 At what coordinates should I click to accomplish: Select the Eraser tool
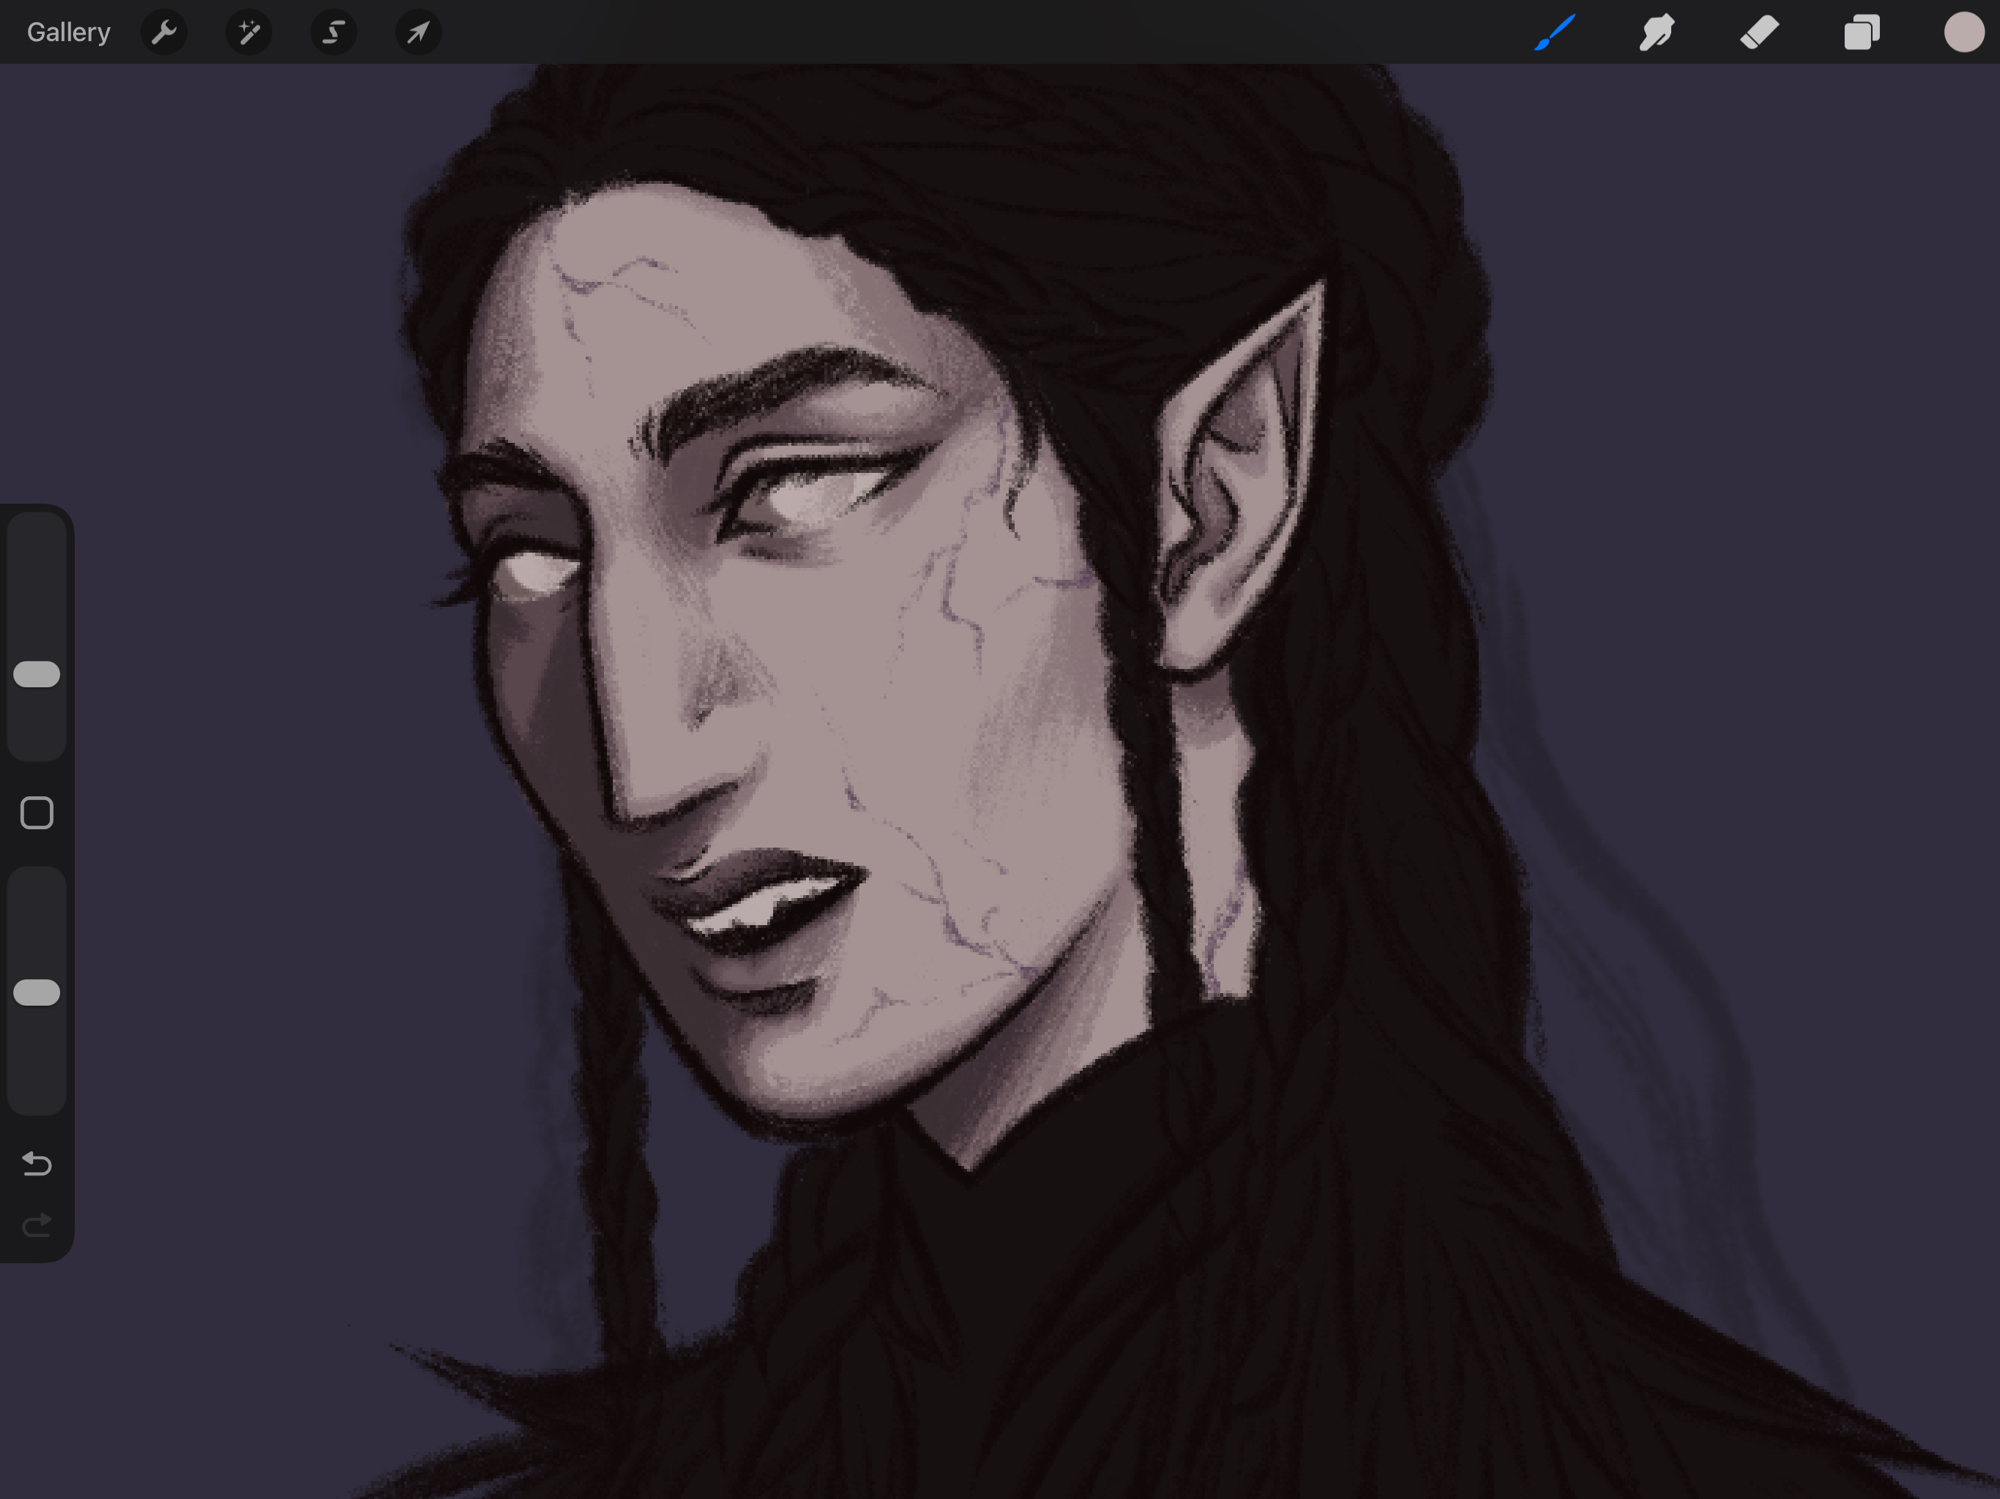1760,33
